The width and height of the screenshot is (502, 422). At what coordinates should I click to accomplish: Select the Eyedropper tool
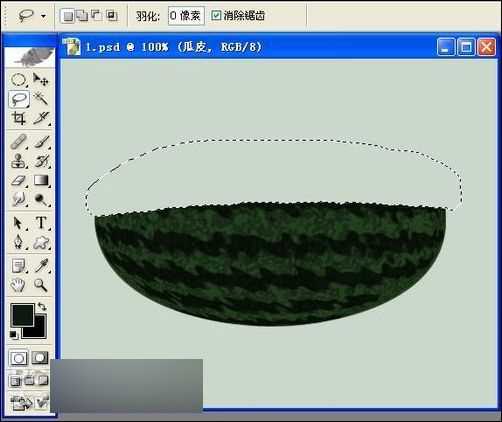click(41, 266)
